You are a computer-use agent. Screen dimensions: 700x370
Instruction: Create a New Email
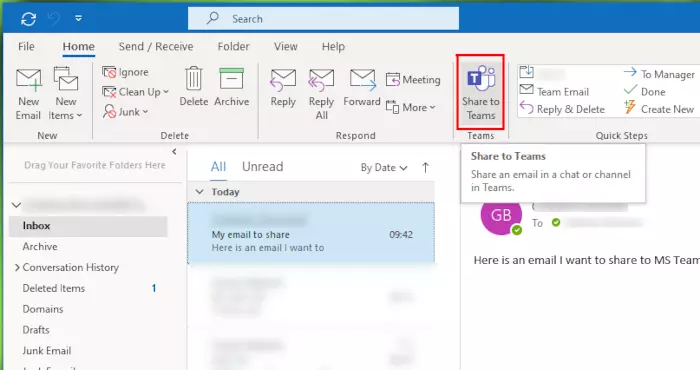pyautogui.click(x=28, y=94)
